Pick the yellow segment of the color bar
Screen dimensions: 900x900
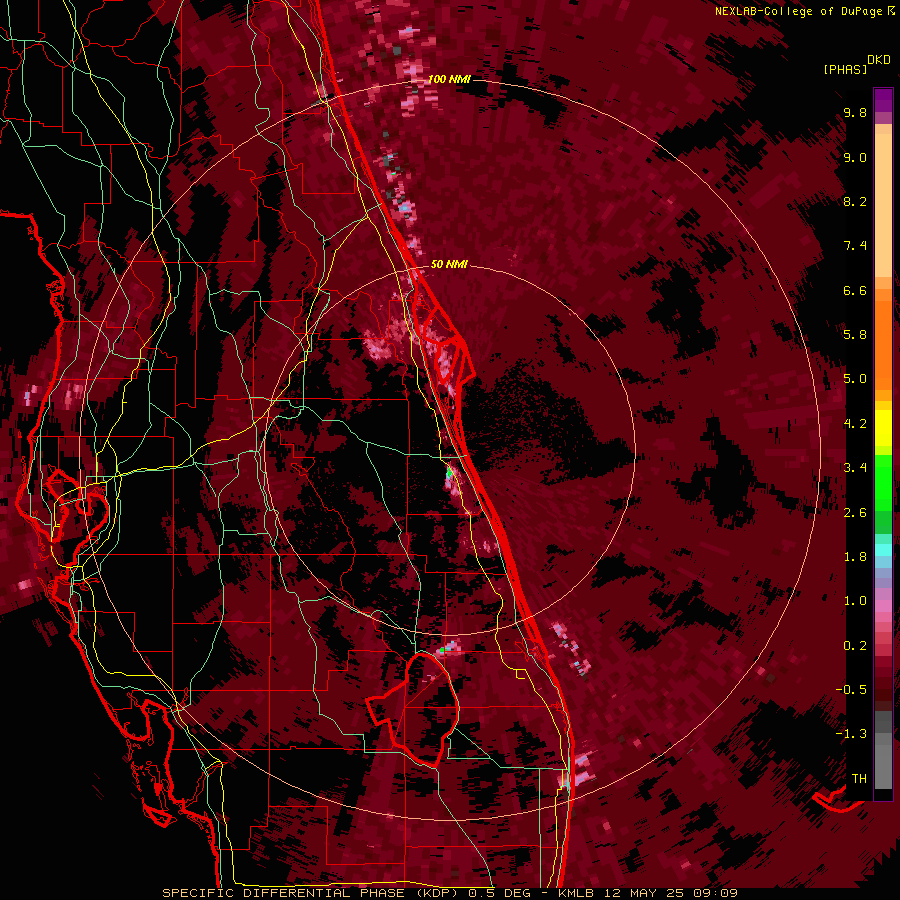point(883,428)
